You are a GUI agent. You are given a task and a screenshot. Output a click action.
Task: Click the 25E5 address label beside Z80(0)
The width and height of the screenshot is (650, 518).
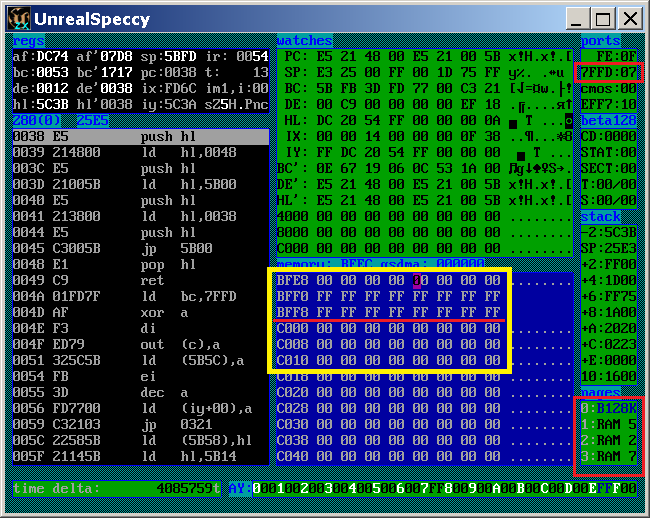click(92, 121)
